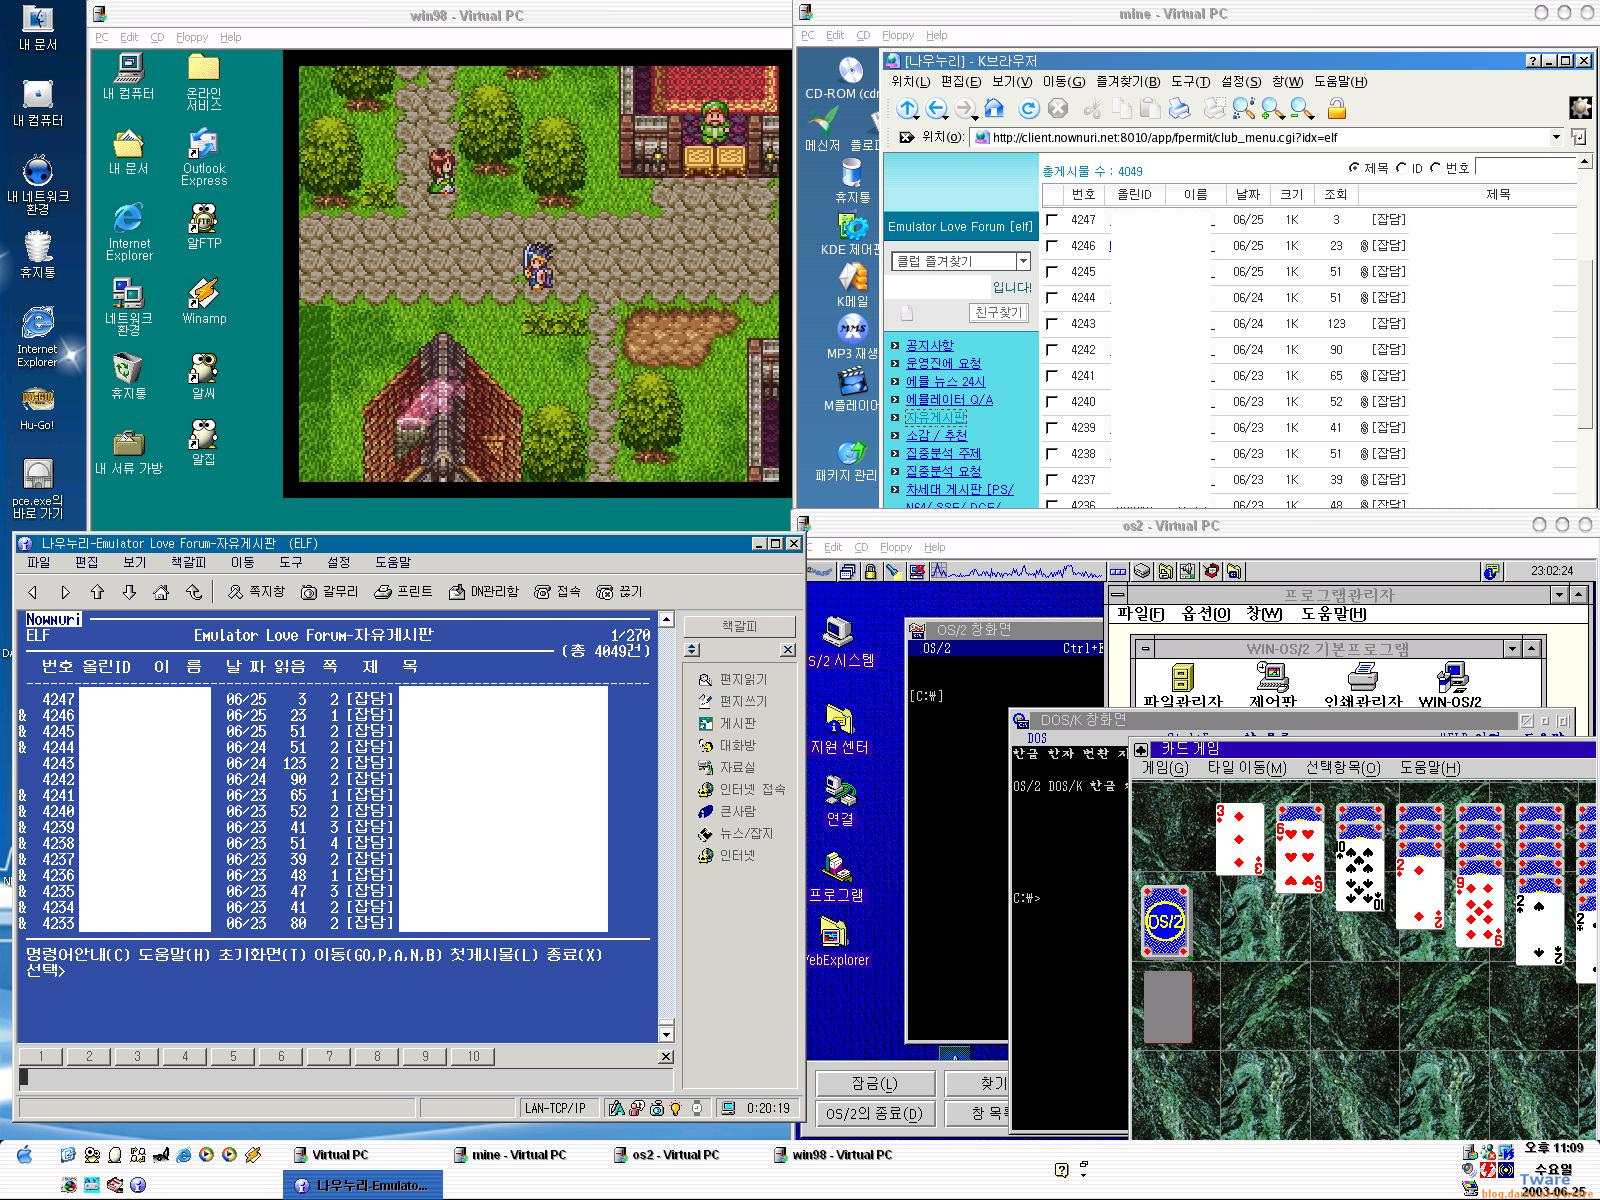Screen dimensions: 1600x1200
Task: Select the 제목 search radio button
Action: click(1354, 168)
